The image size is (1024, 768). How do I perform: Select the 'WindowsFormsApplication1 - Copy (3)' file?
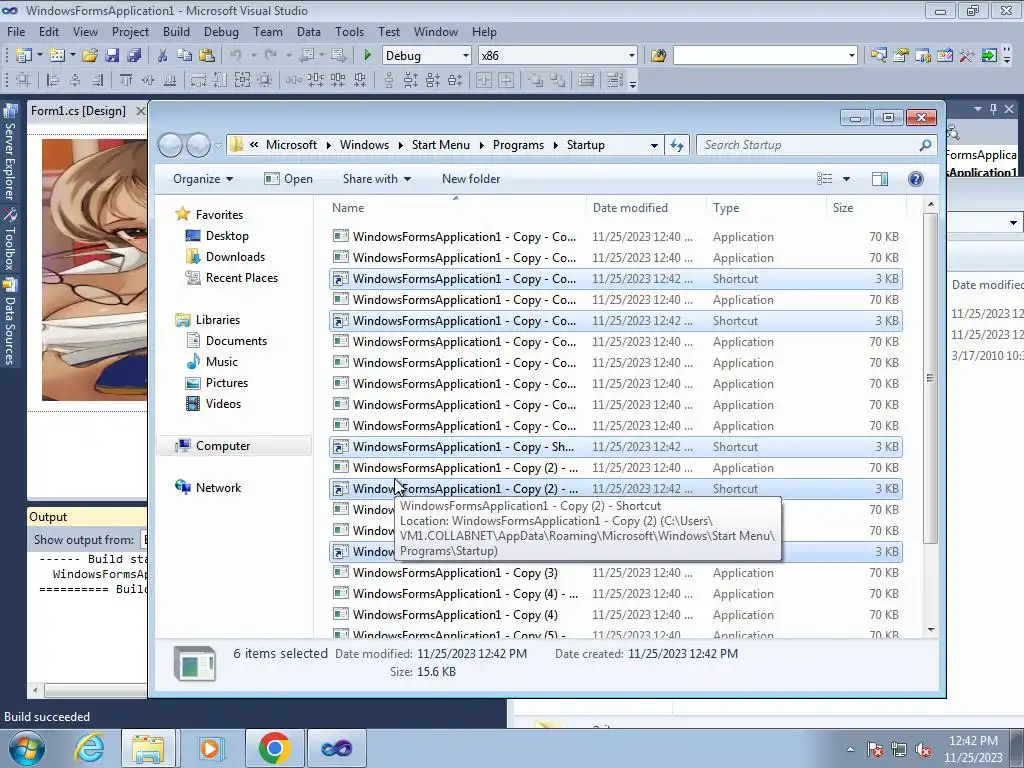pyautogui.click(x=455, y=573)
